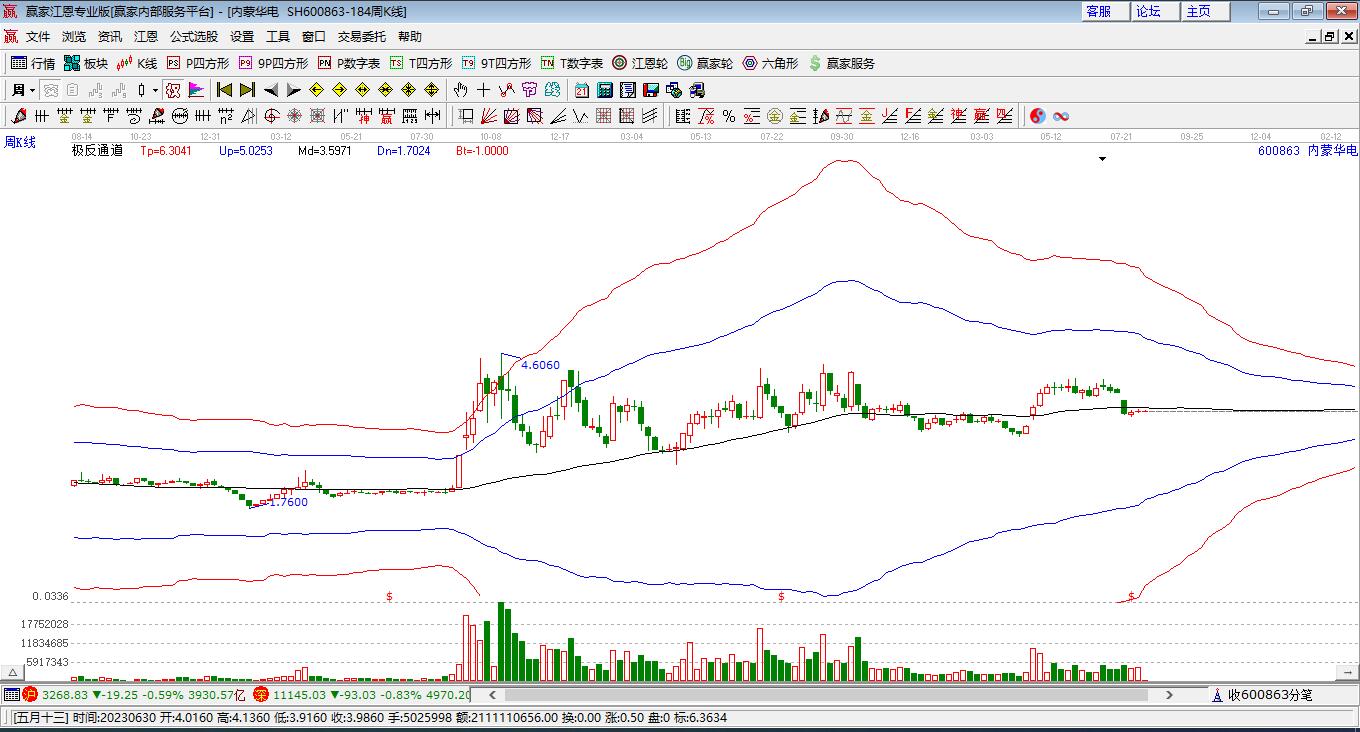
Task: Toggle the colored flag indicator icon
Action: pos(196,90)
